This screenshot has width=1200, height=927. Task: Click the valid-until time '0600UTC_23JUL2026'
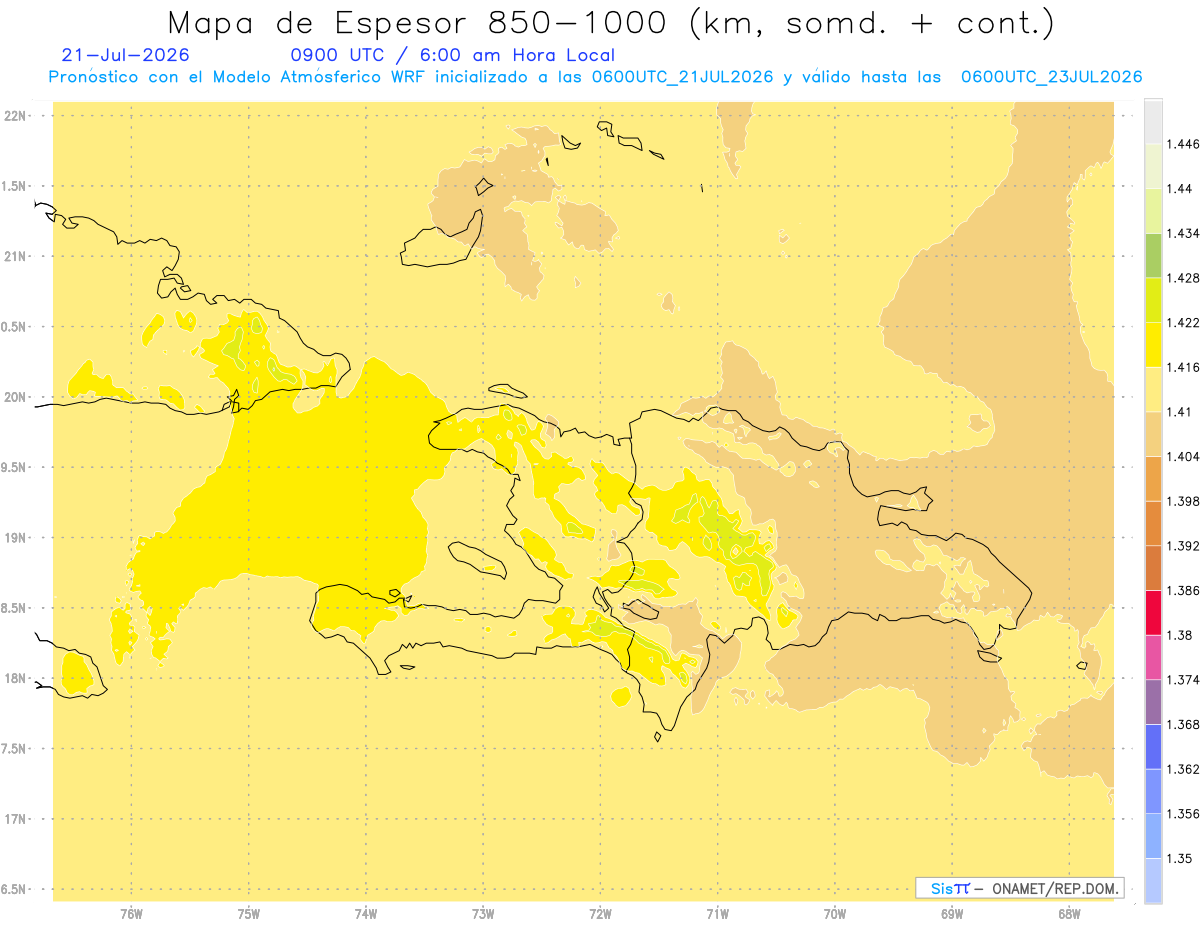click(1052, 77)
